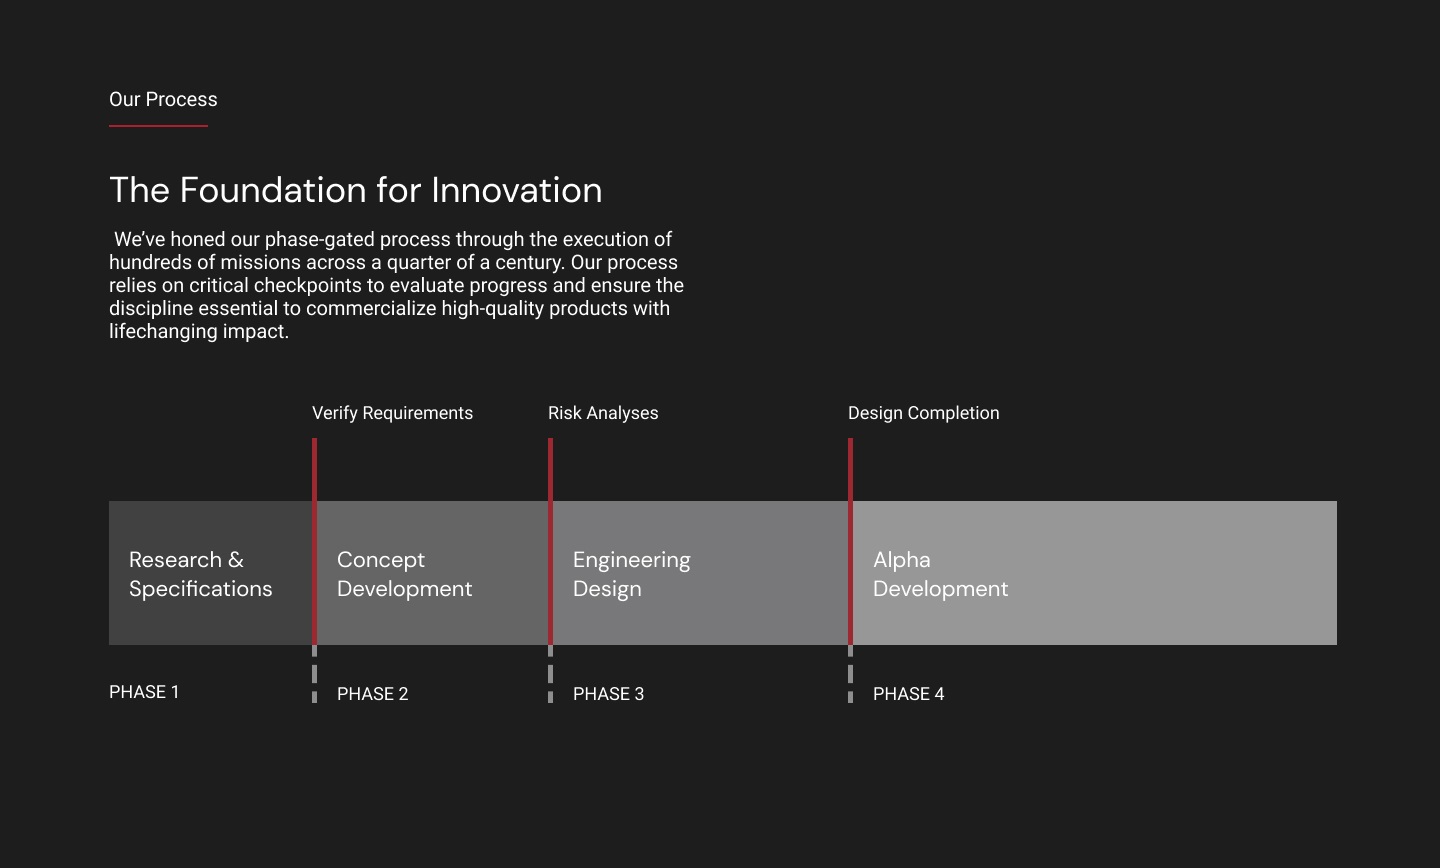Select the PHASE 2 label
Viewport: 1440px width, 868px height.
click(x=372, y=694)
